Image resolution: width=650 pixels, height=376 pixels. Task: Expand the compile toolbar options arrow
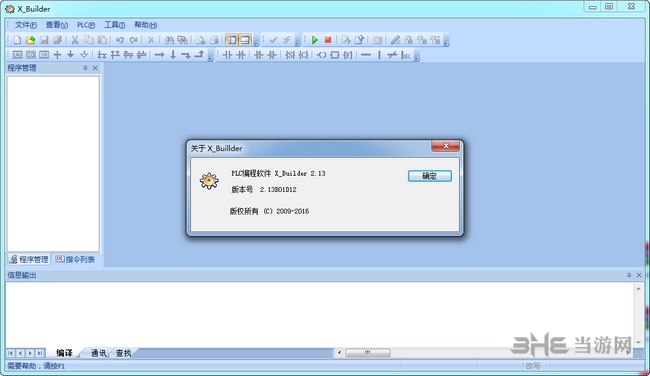click(298, 43)
